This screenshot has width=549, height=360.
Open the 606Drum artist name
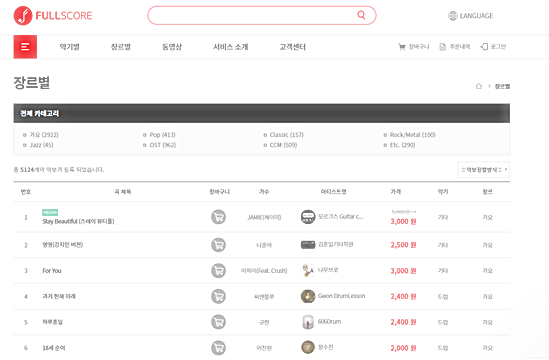[329, 321]
